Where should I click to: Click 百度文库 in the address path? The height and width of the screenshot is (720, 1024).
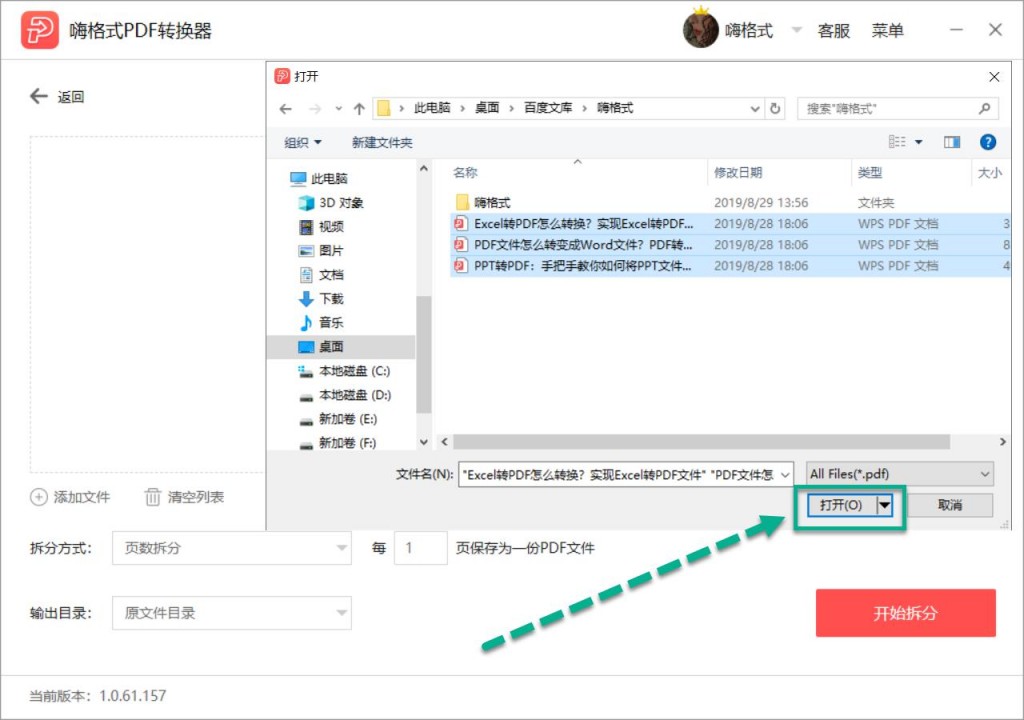(548, 108)
